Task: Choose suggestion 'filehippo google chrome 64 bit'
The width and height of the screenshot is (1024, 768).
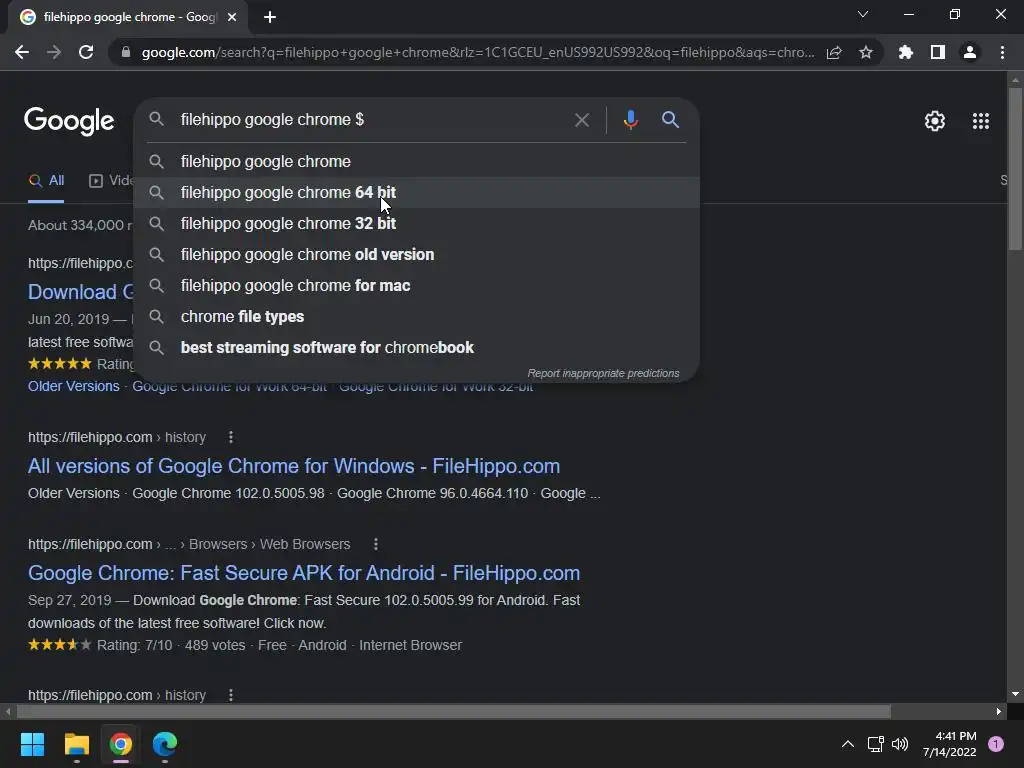Action: coord(417,193)
